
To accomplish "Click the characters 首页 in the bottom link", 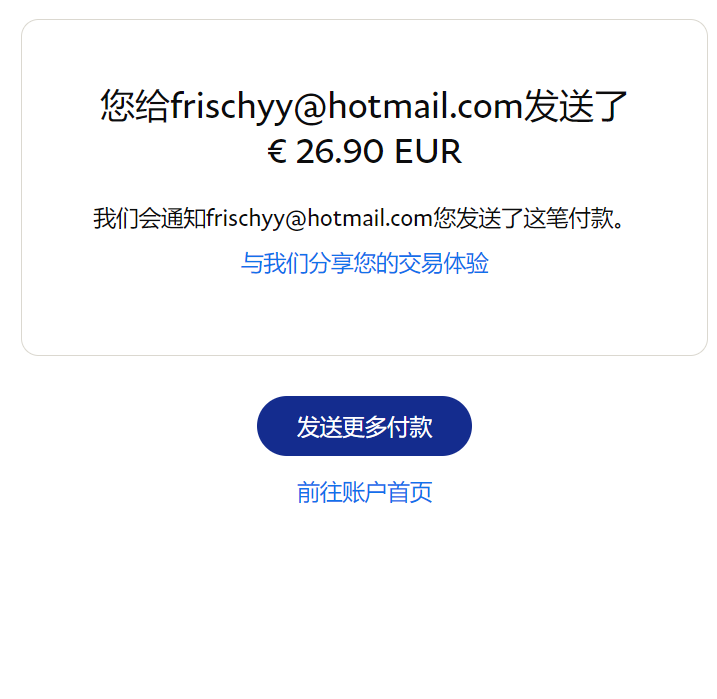I will 410,492.
